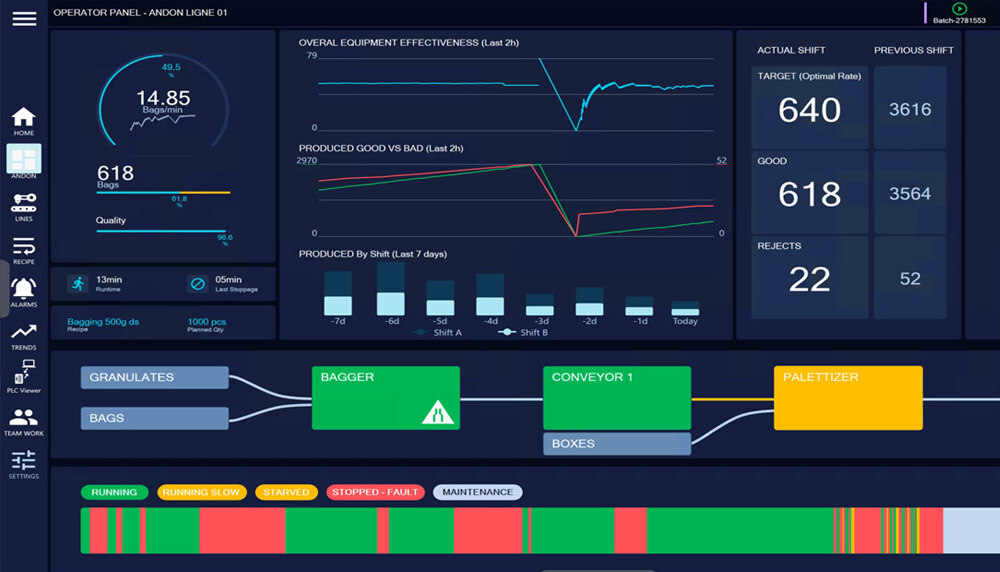Select the Stopped - Fault status pill
The height and width of the screenshot is (572, 1000).
coord(376,492)
